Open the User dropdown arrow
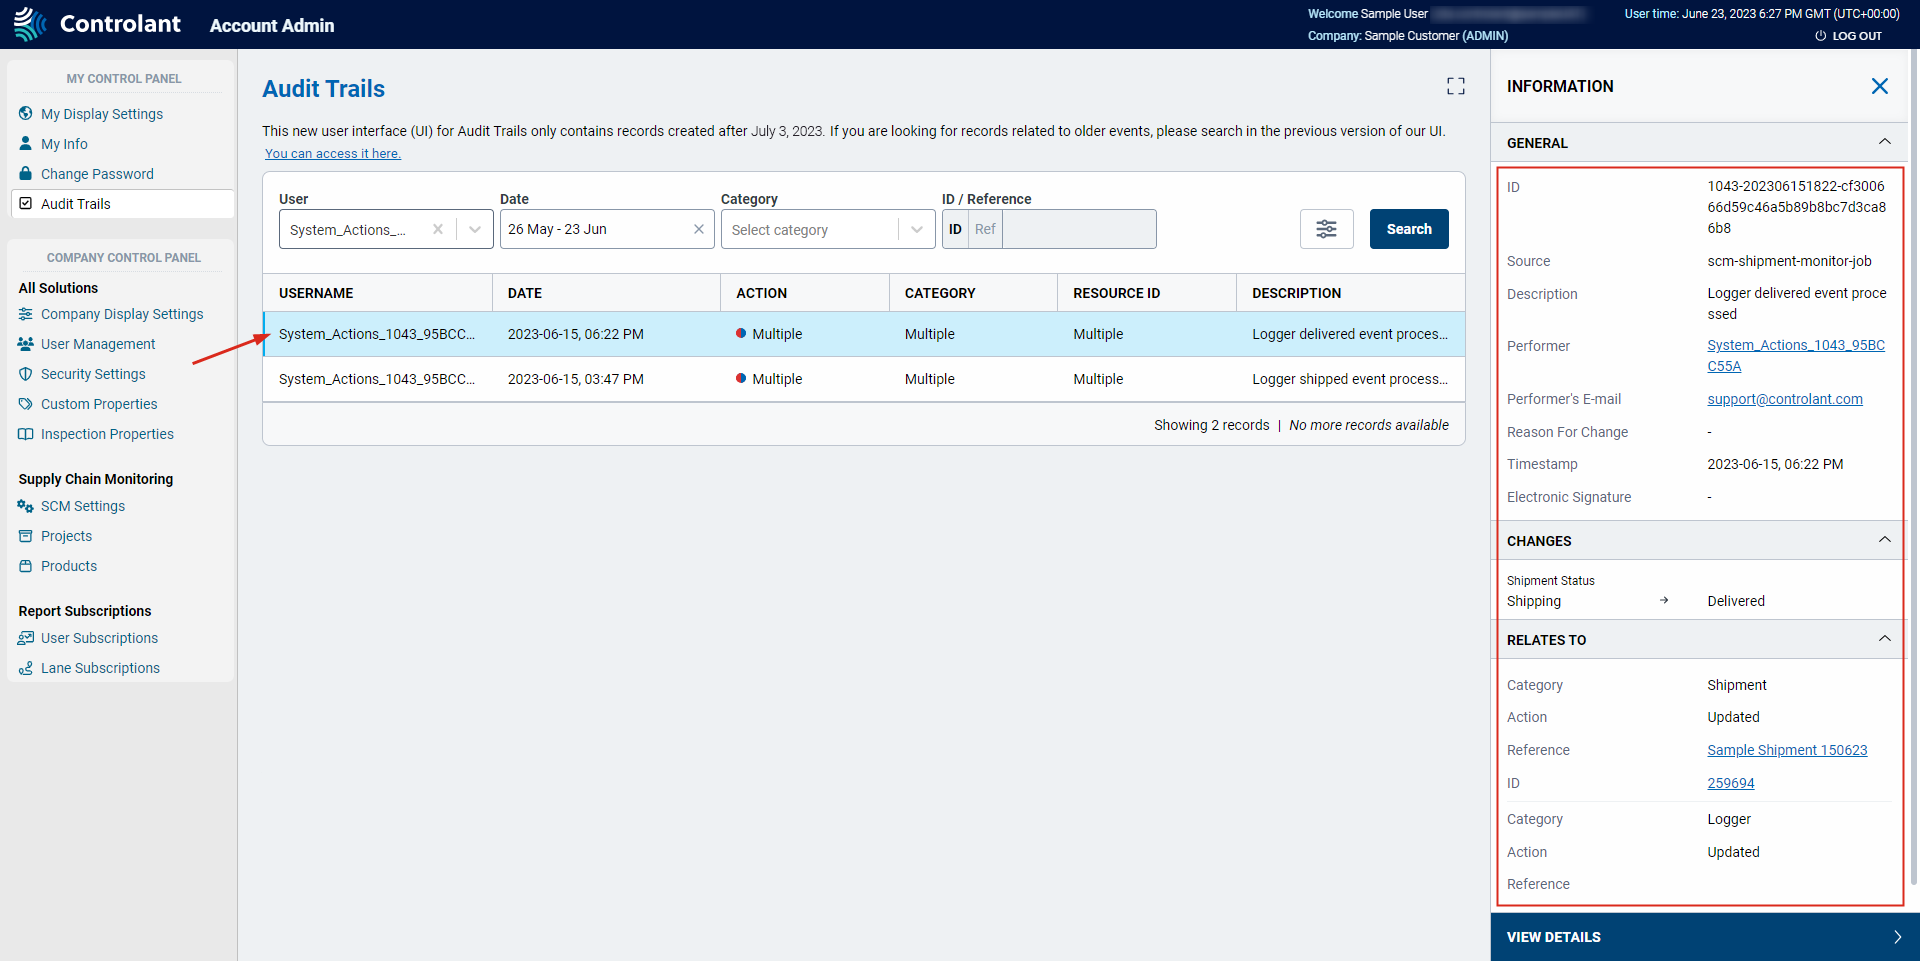Screen dimensions: 1920x961 (x=475, y=229)
